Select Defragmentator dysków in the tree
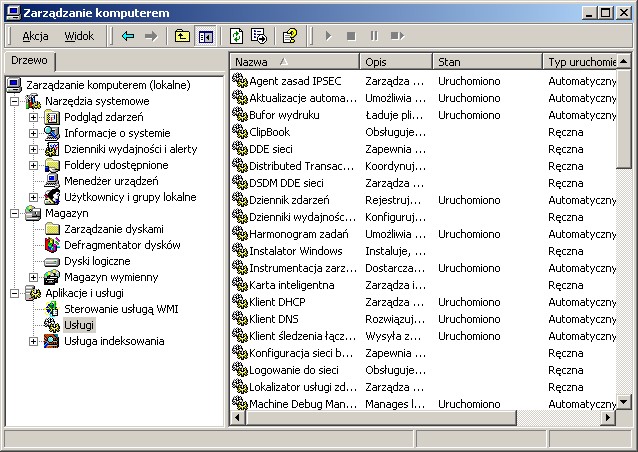This screenshot has height=452, width=638. point(122,245)
